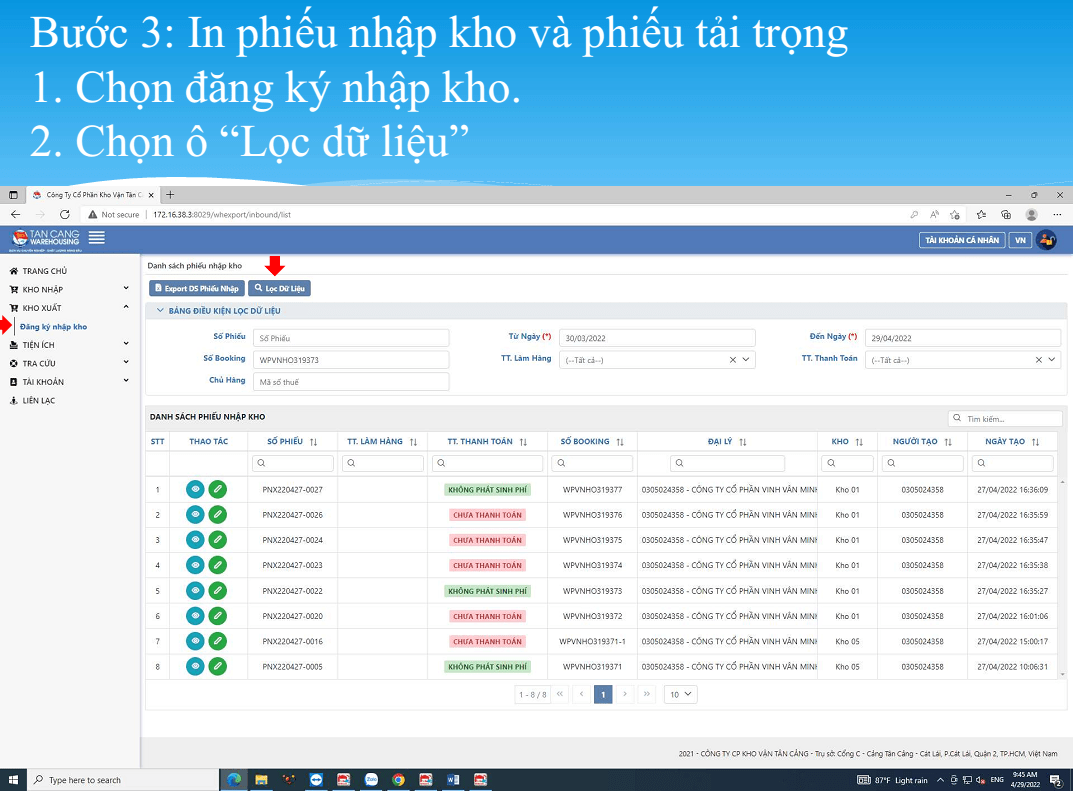
Task: Open the user avatar icon in header
Action: [1046, 240]
